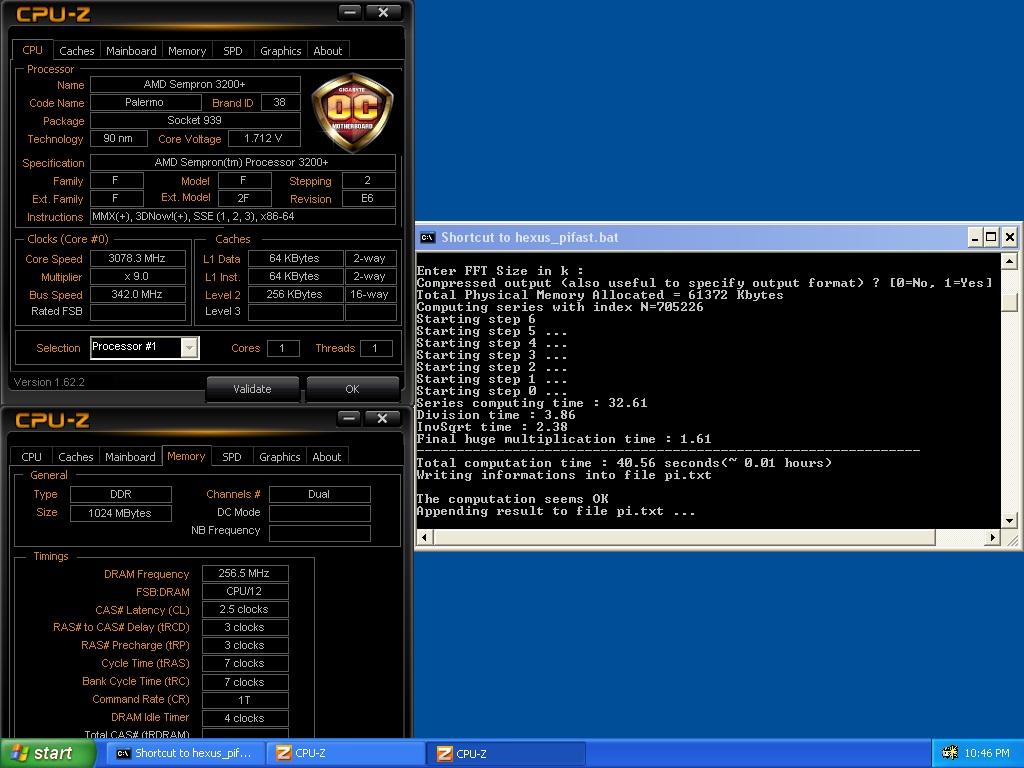This screenshot has height=768, width=1024.
Task: Open Caches tab in upper CPU-Z window
Action: pyautogui.click(x=76, y=51)
